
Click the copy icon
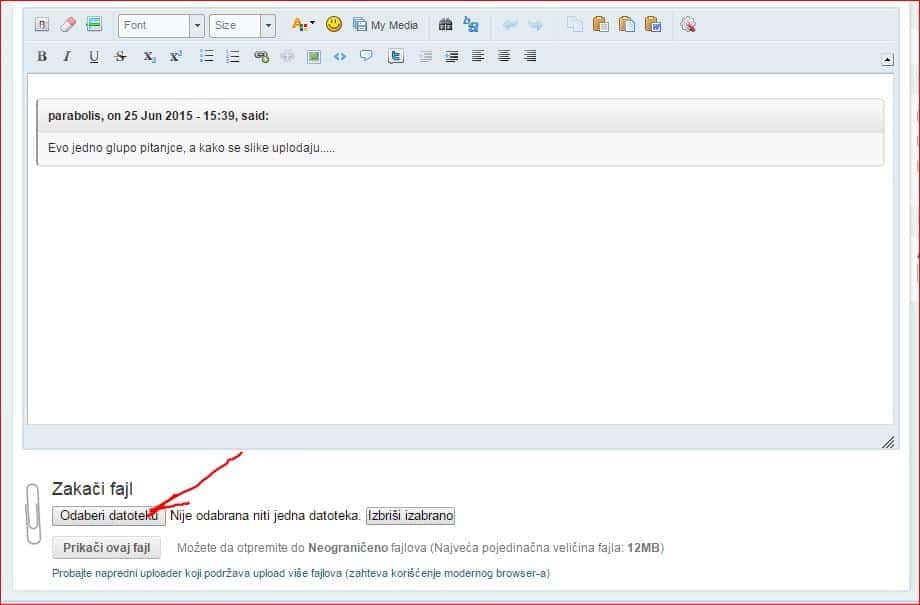575,25
